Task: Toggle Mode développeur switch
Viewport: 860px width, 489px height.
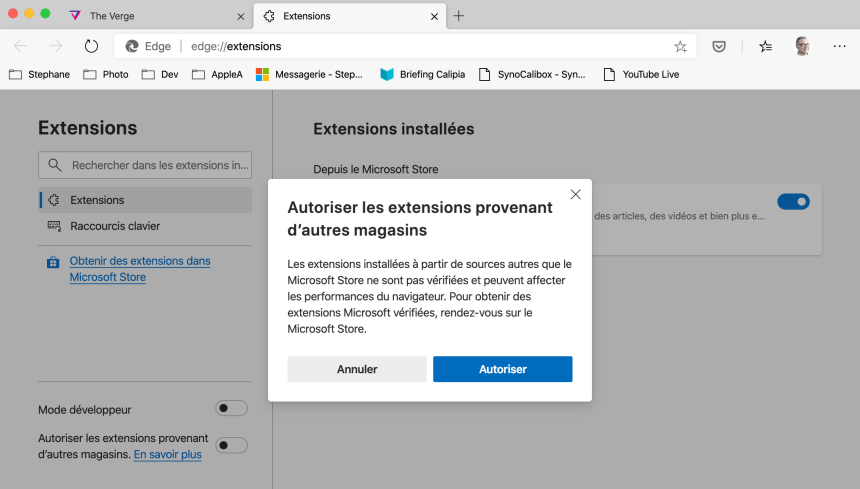Action: [x=232, y=408]
